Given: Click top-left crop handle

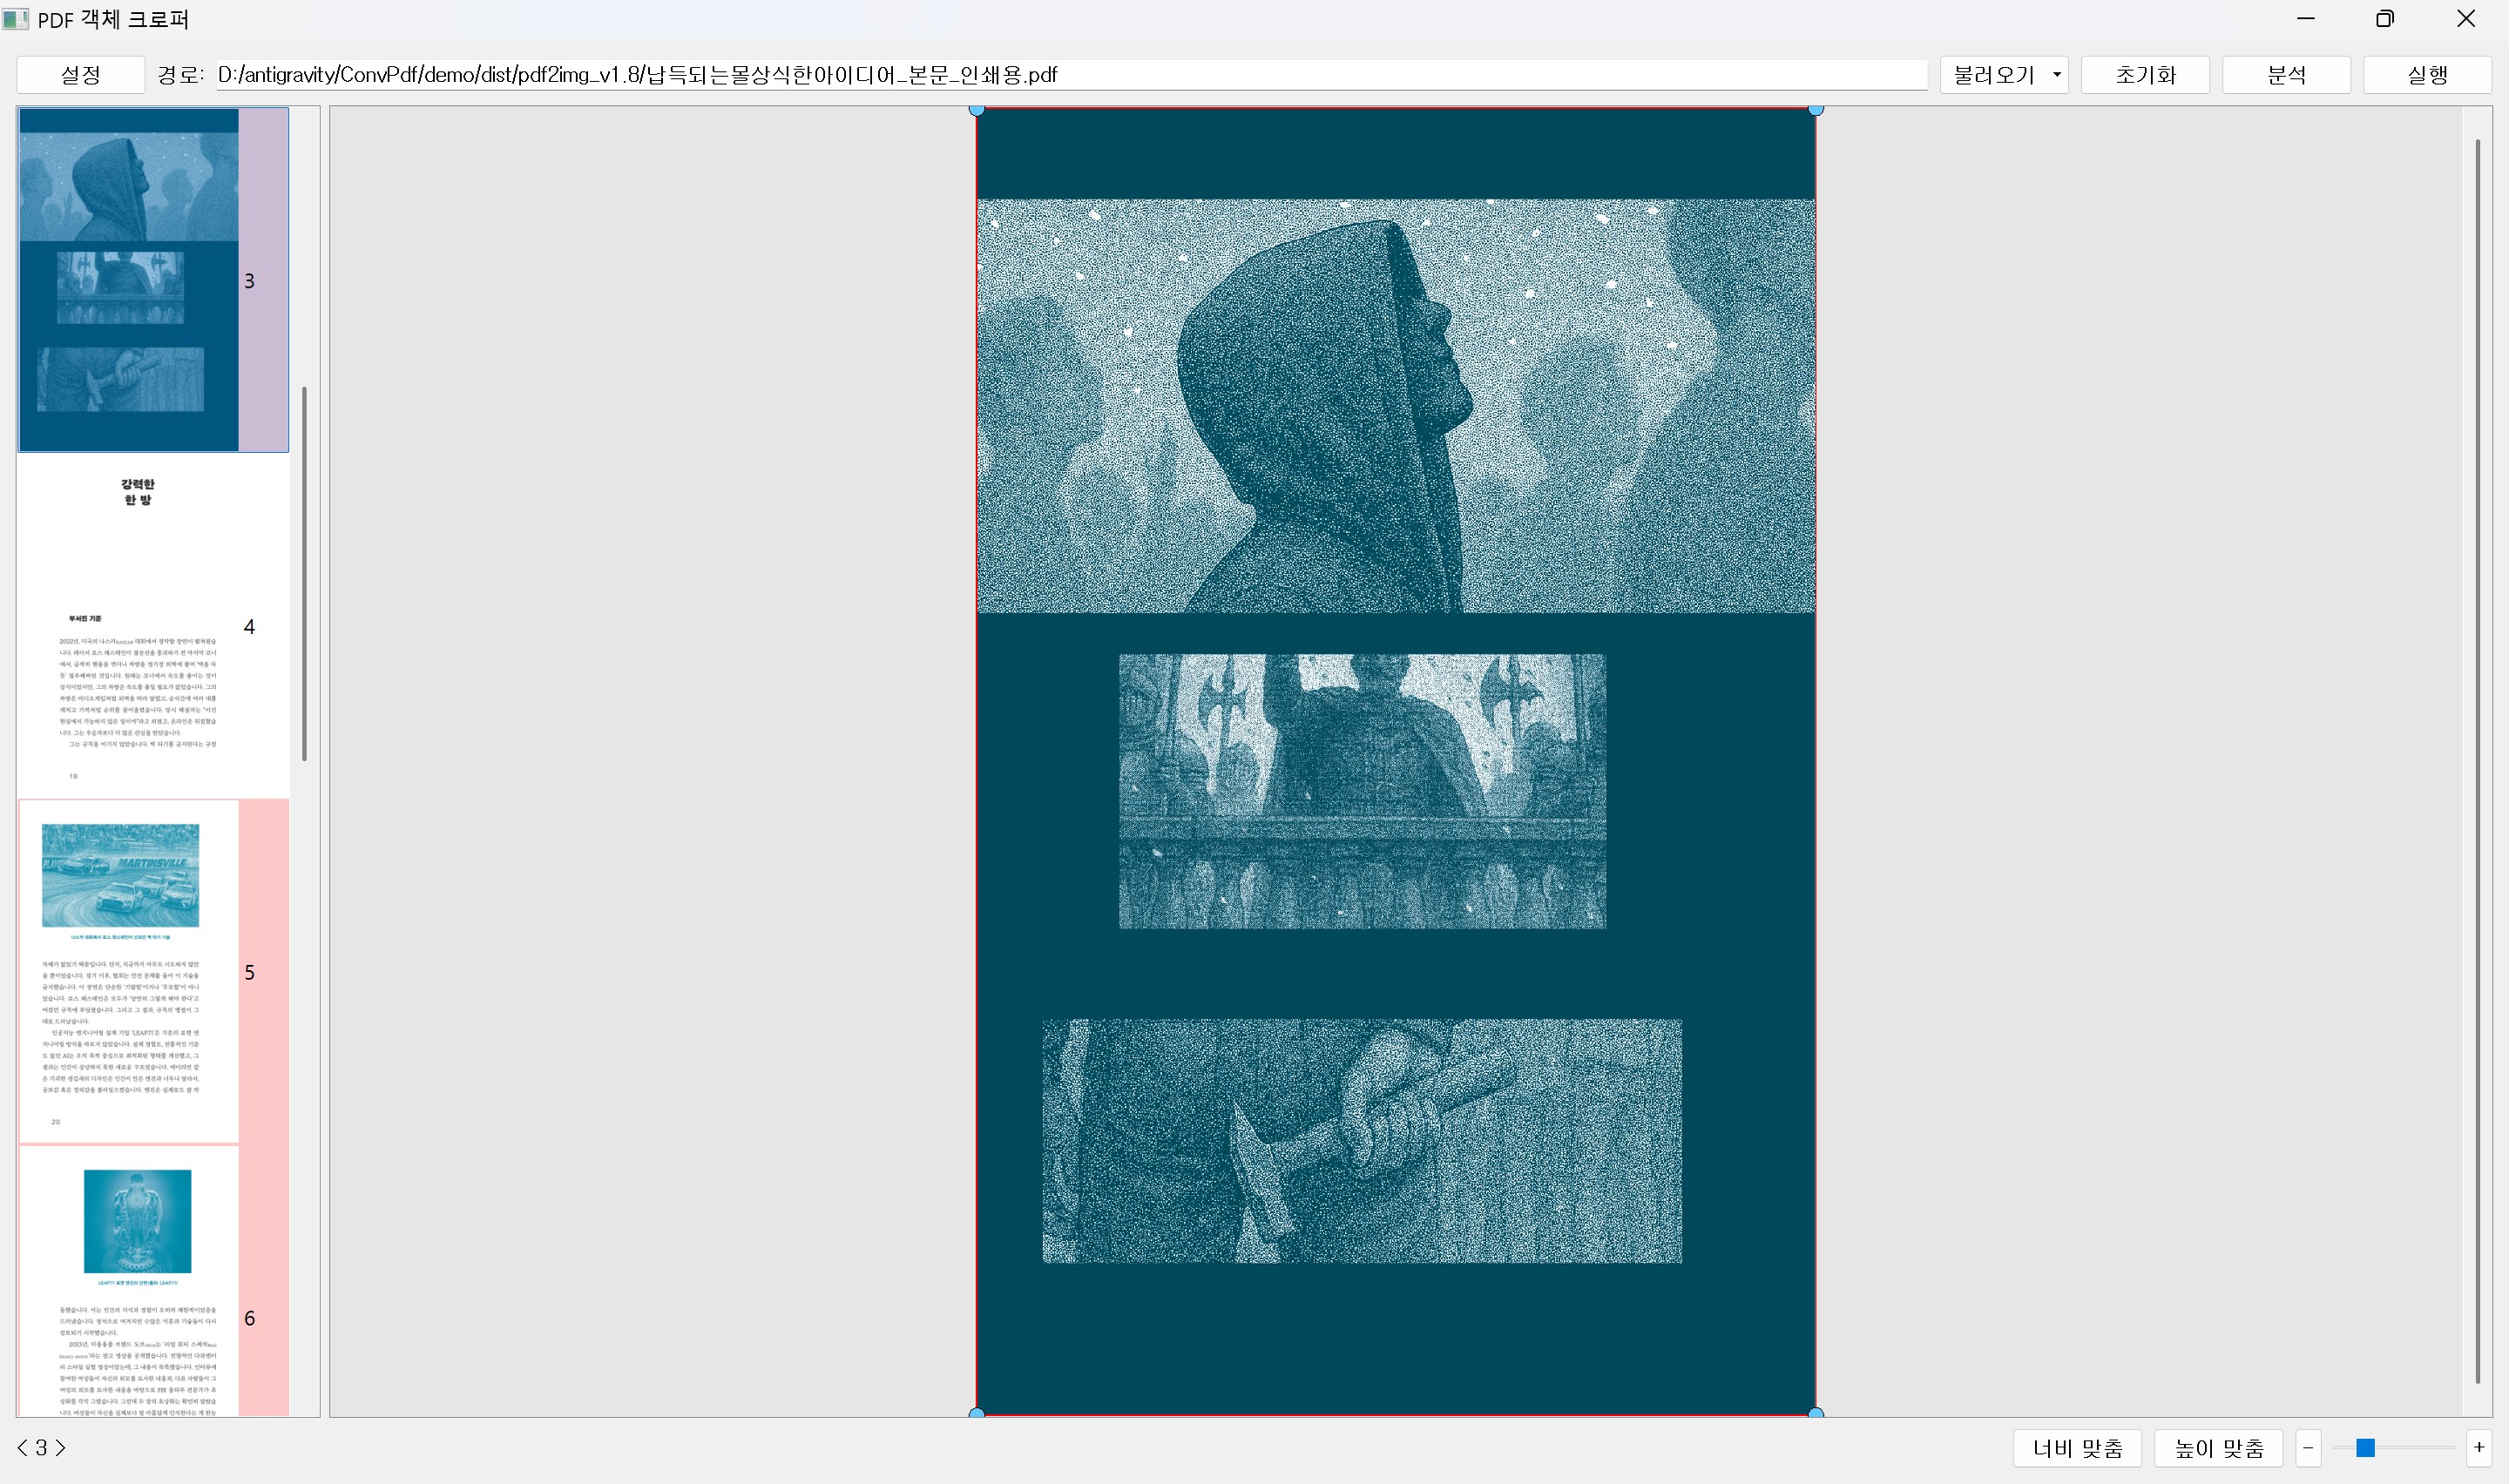Looking at the screenshot, I should point(977,109).
